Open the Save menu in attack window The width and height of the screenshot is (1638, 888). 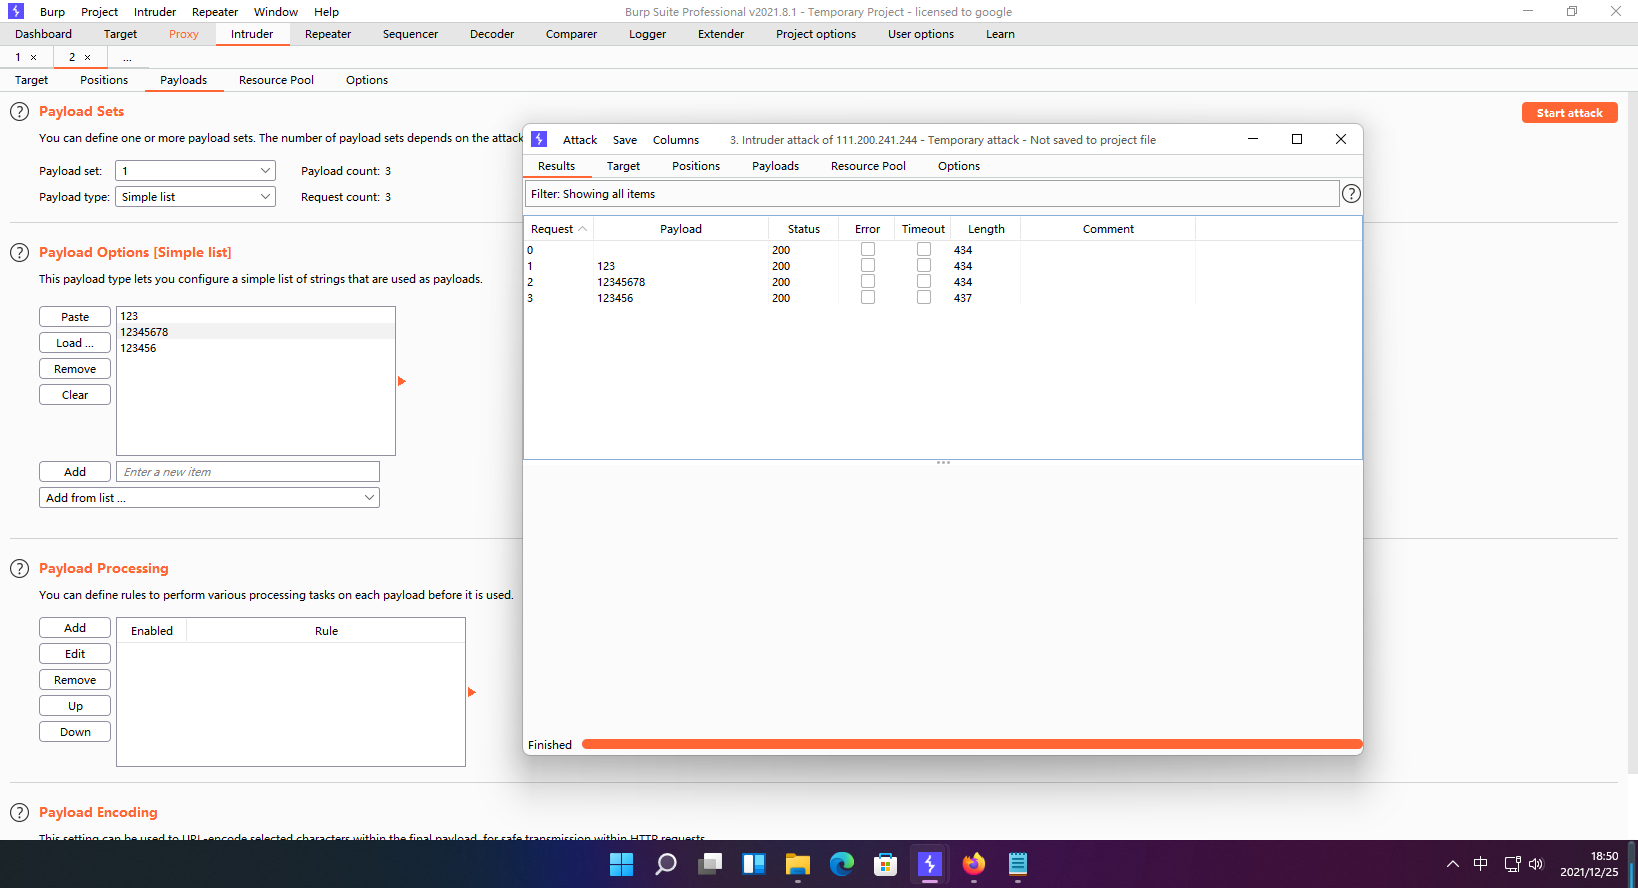click(625, 140)
